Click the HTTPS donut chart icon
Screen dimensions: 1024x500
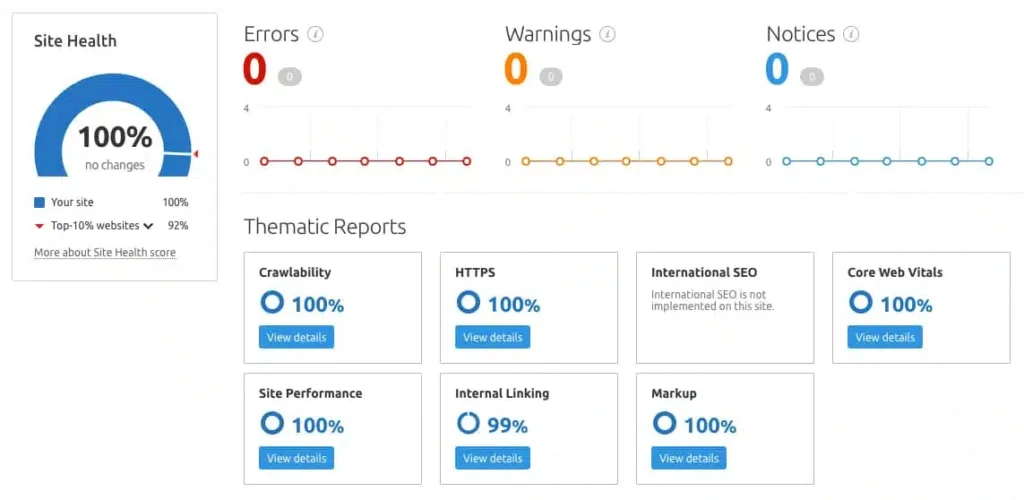tap(468, 302)
